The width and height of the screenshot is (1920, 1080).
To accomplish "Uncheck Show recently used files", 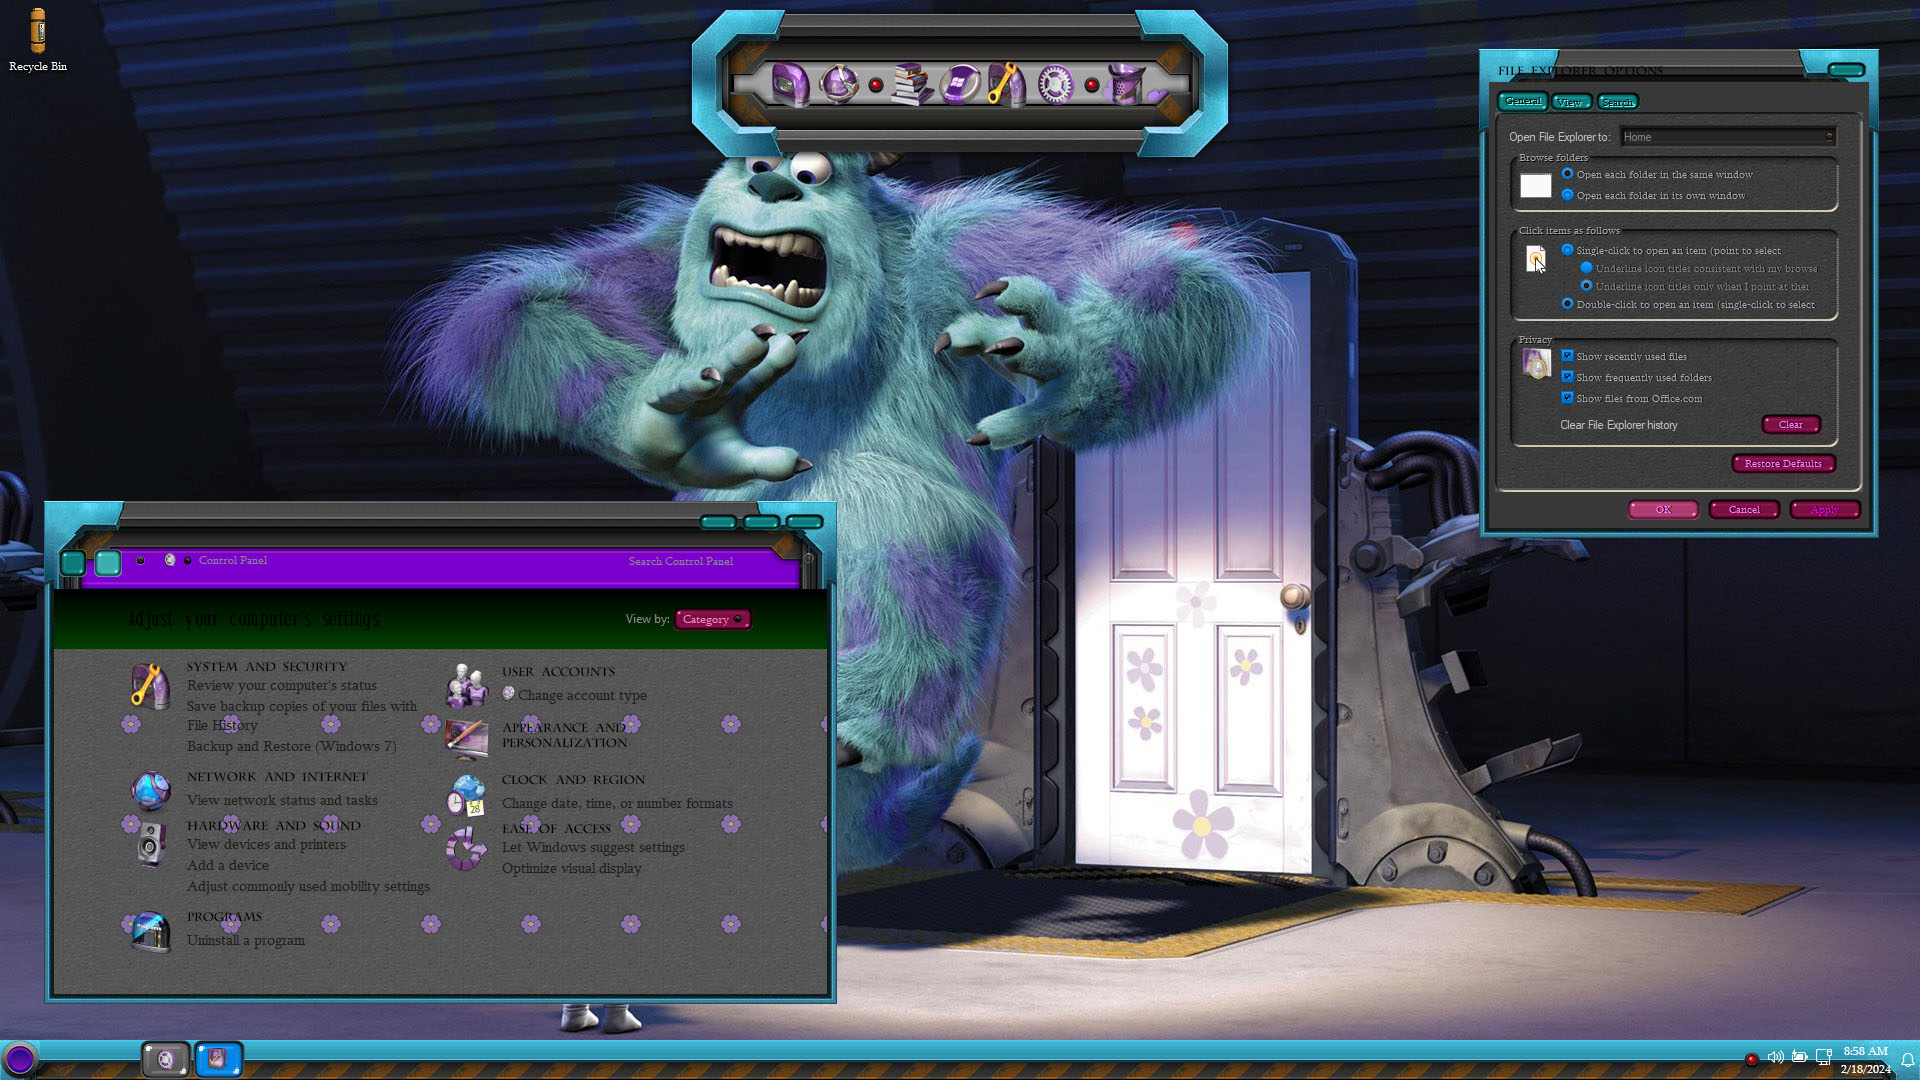I will (x=1567, y=356).
